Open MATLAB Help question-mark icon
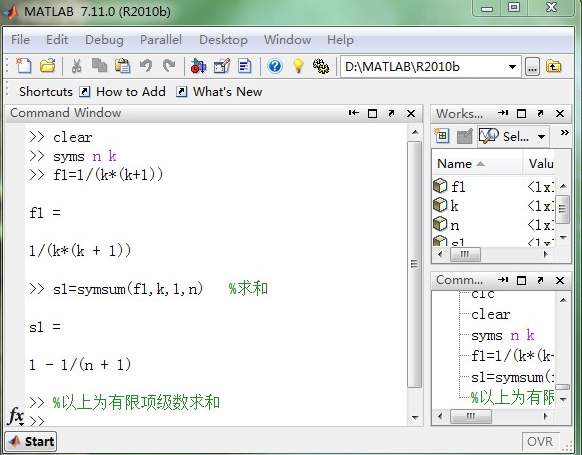Screen dimensions: 582x455 click(275, 66)
